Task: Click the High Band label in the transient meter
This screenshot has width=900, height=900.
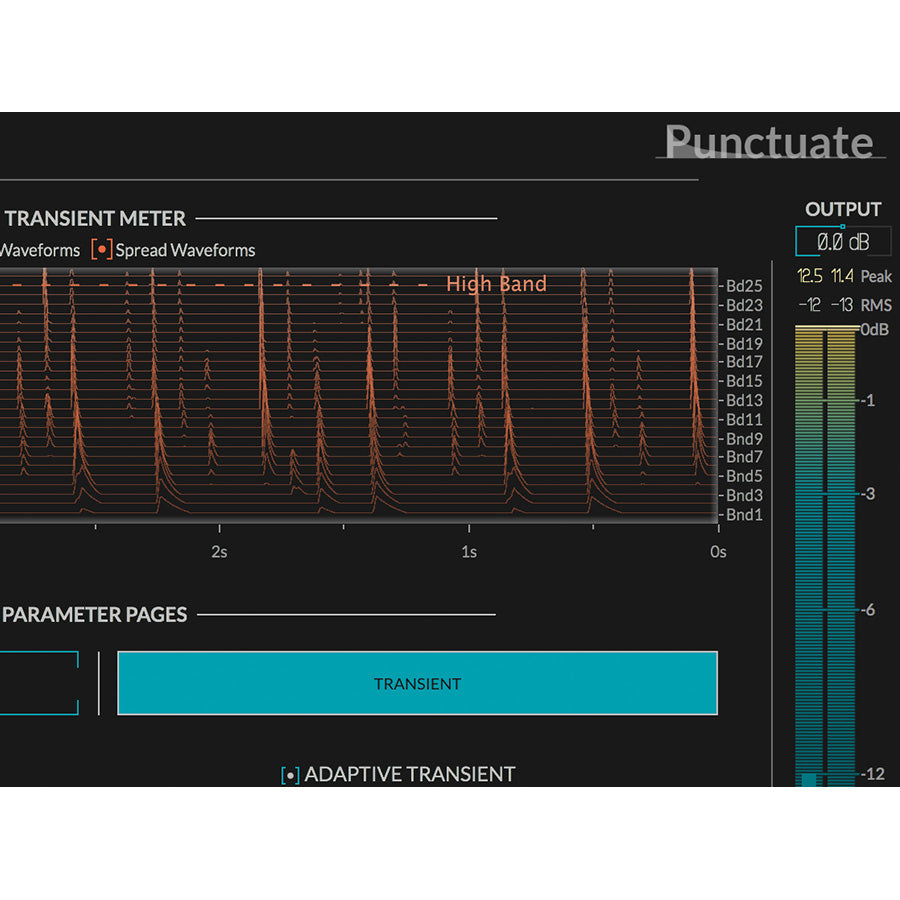Action: (496, 284)
